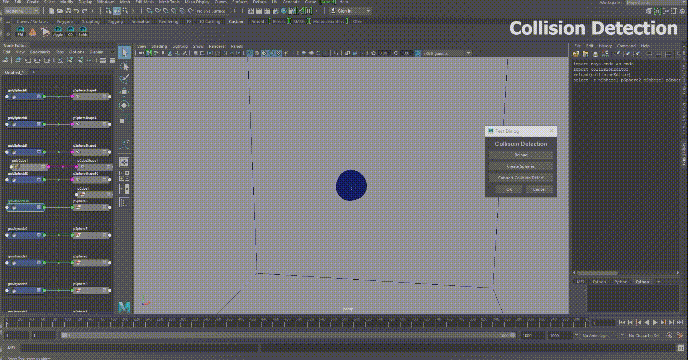Open the Rendering shelf tab
Screen dimensions: 688x360
pos(168,22)
